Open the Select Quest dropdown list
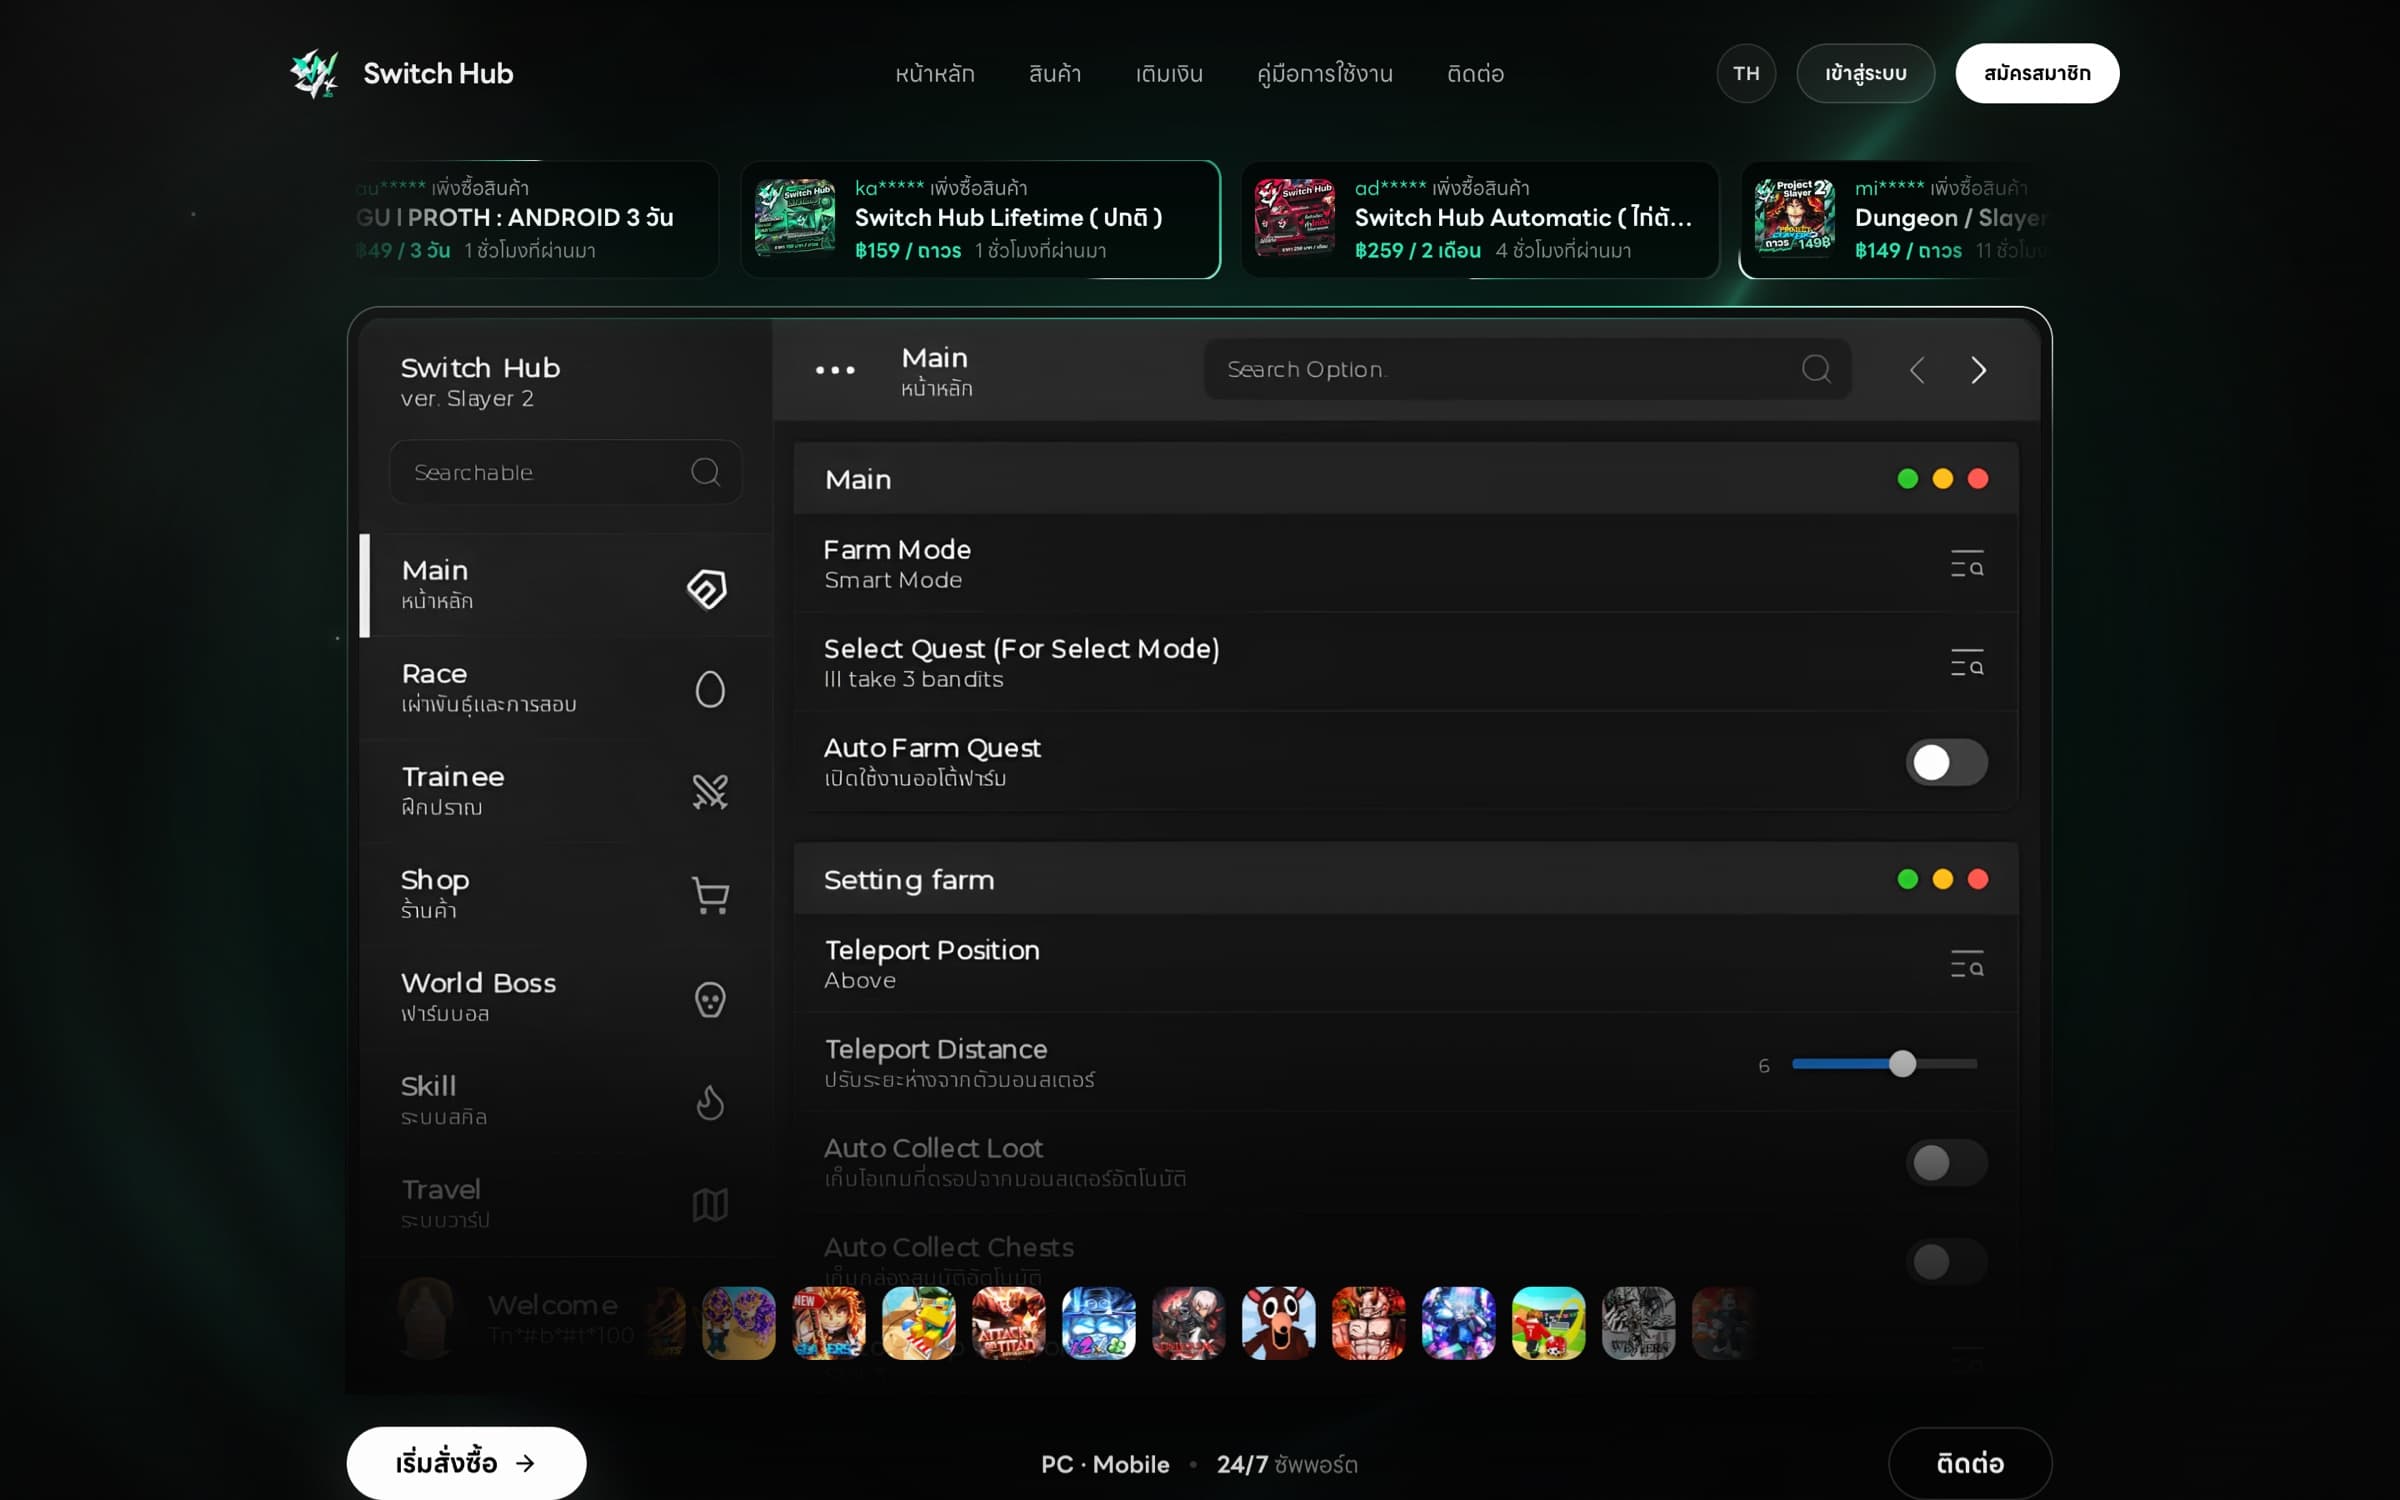The image size is (2400, 1500). 1967,663
